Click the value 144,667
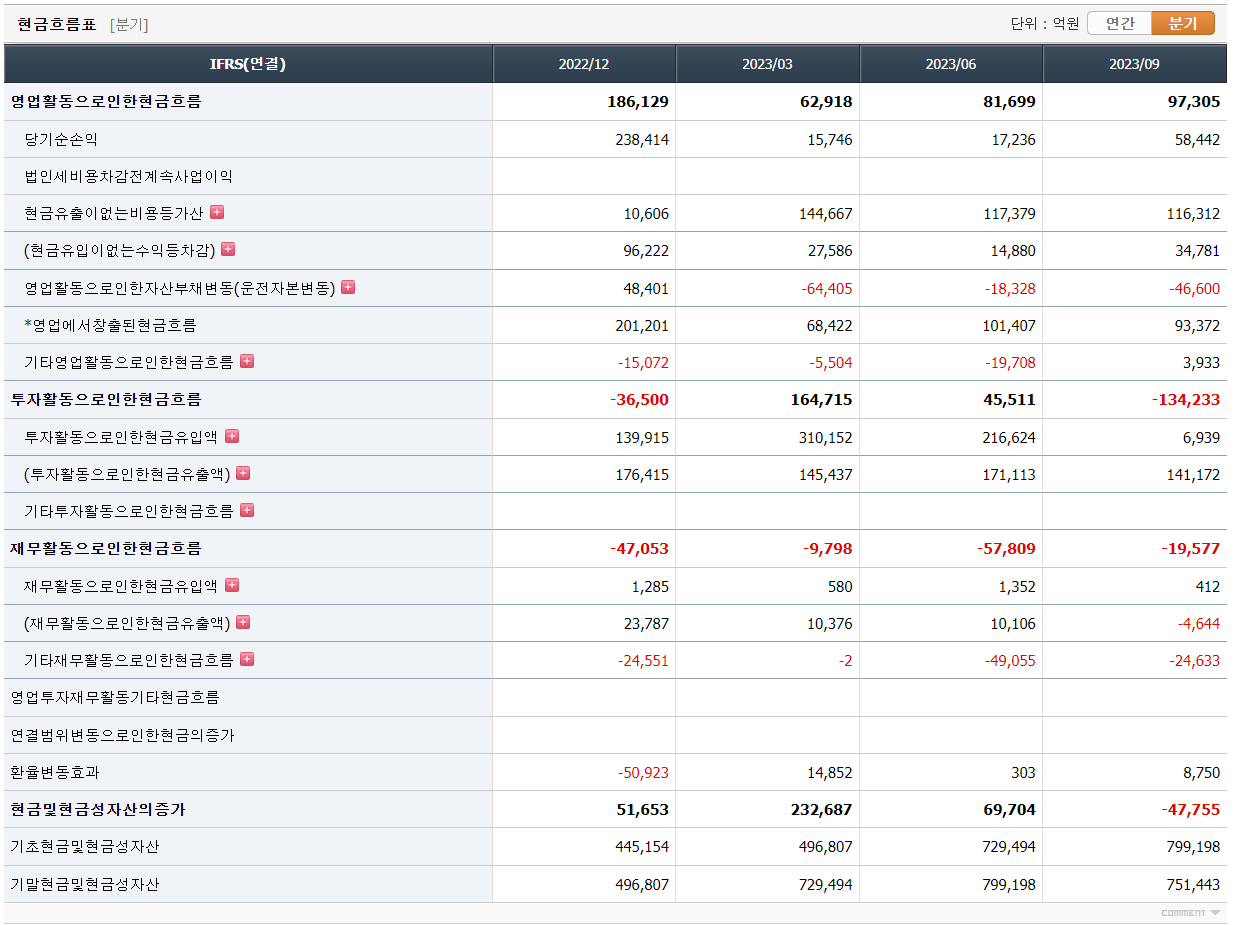 click(825, 213)
